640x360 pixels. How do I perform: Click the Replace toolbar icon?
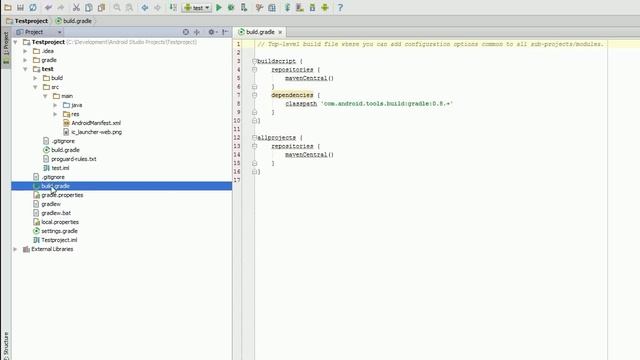[x=129, y=7]
